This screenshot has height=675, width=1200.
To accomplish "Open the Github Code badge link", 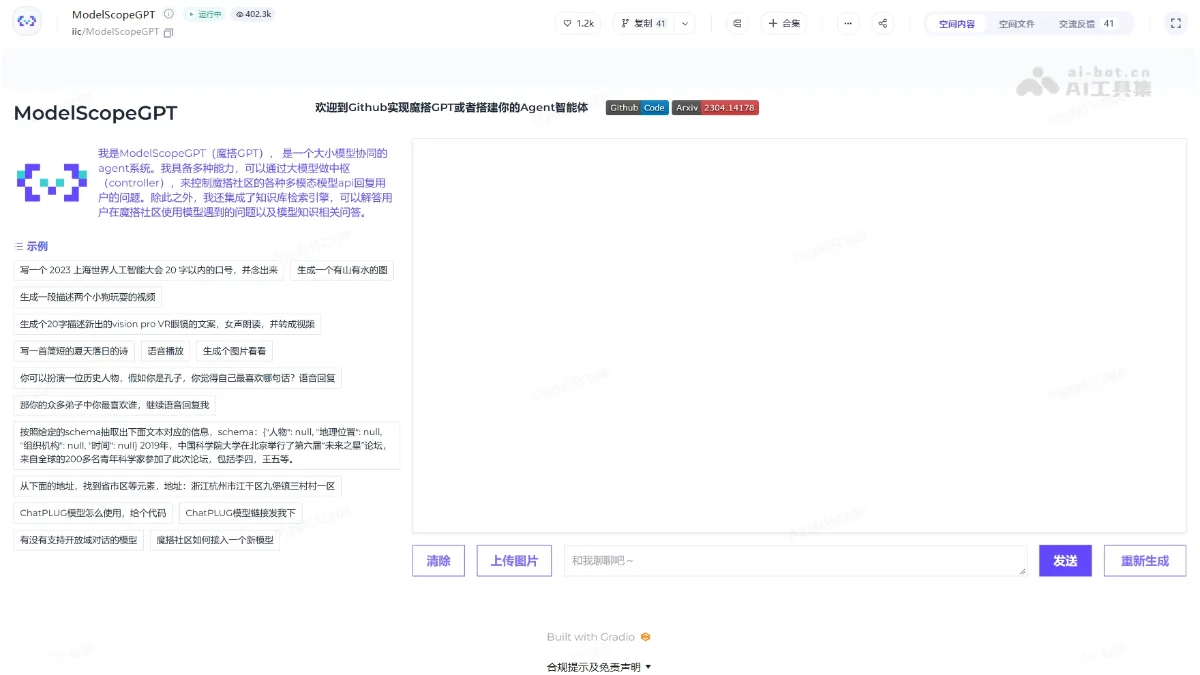I will 637,108.
